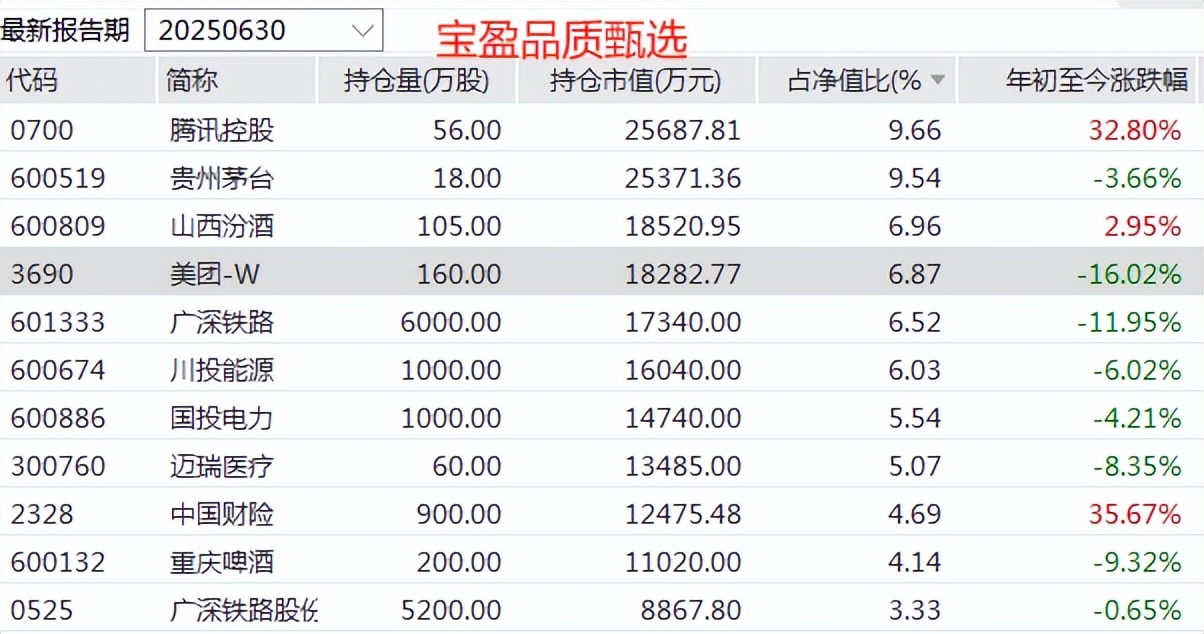1204x634 pixels.
Task: Select the 广深铁路股份 name cell for 0525
Action: point(244,610)
